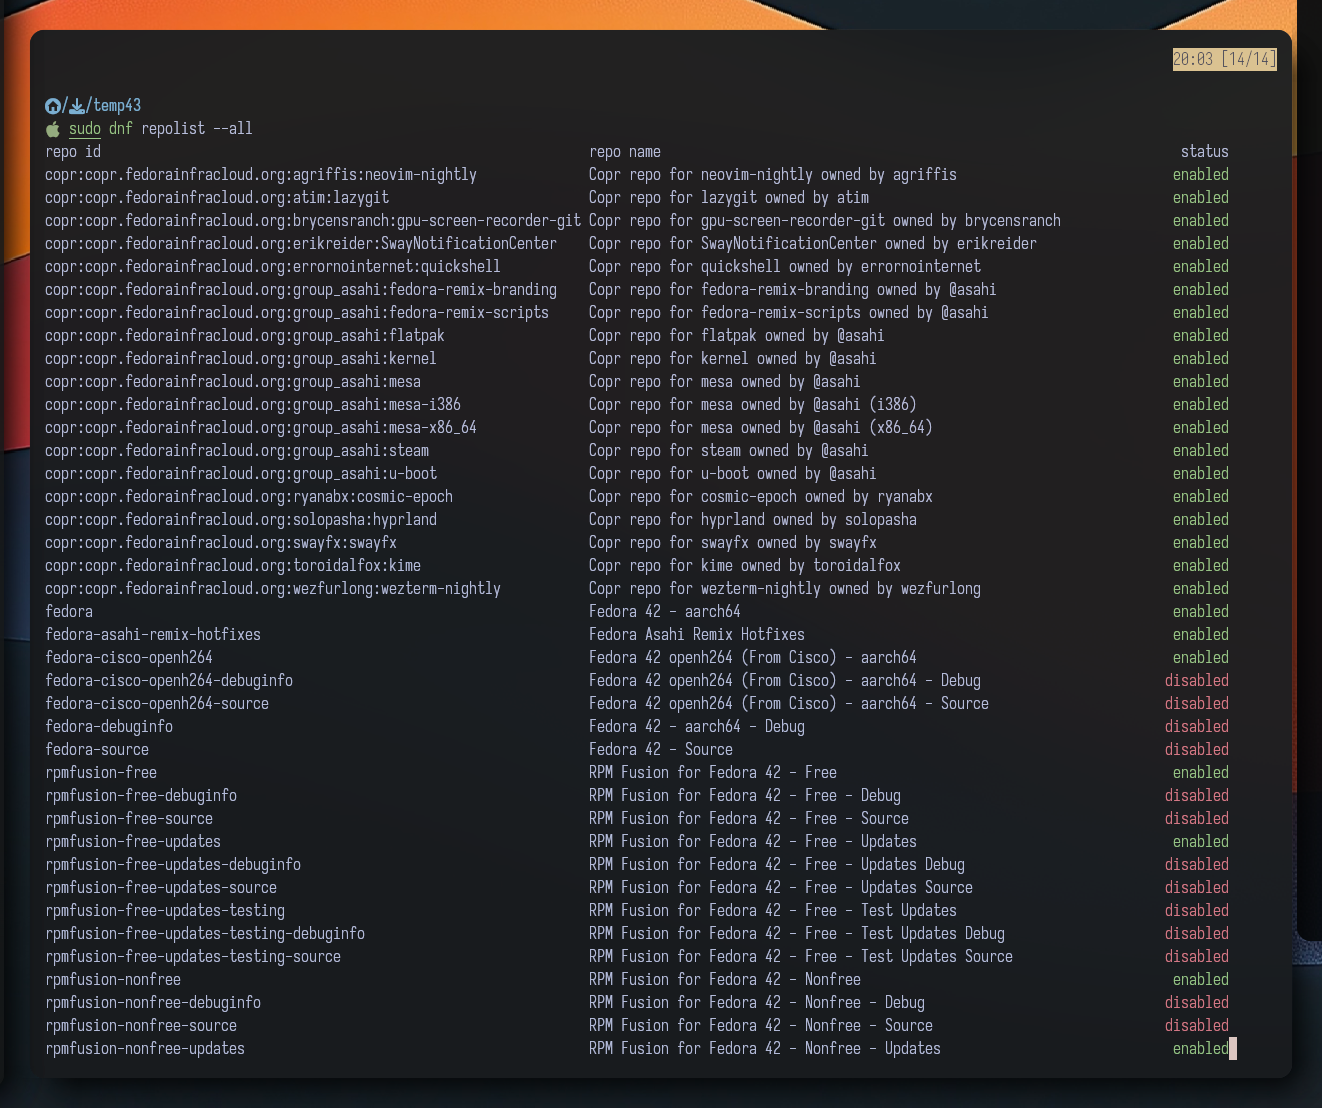Click the enabled status of fedora-cisco-openh264
This screenshot has width=1322, height=1108.
1201,657
